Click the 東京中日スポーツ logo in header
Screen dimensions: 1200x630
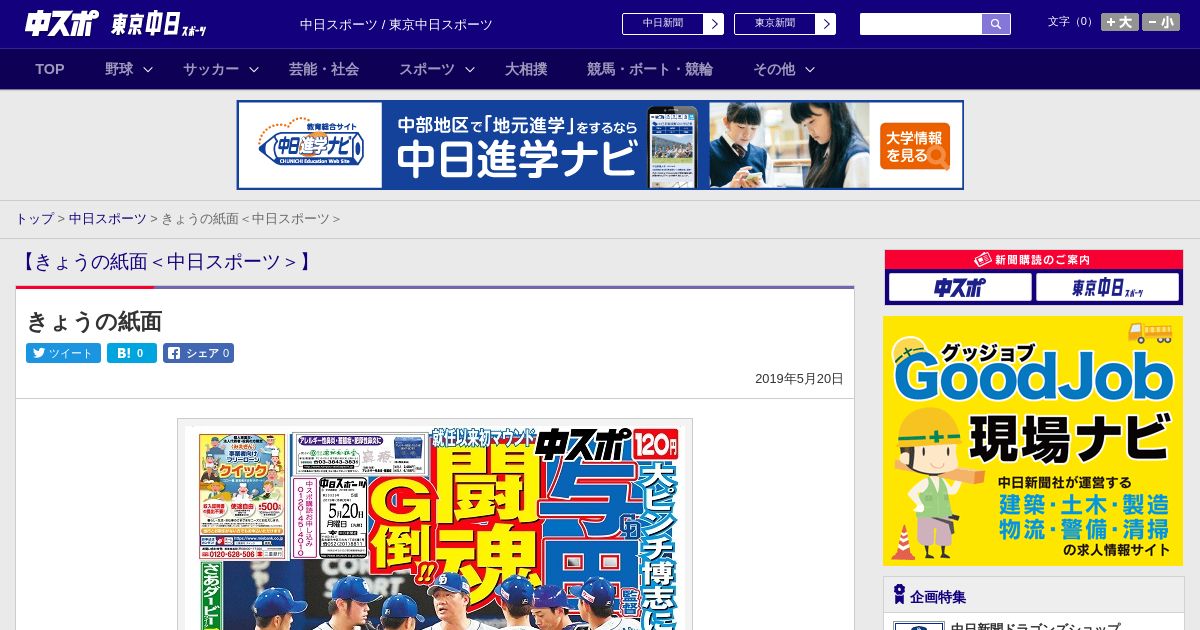[x=159, y=24]
